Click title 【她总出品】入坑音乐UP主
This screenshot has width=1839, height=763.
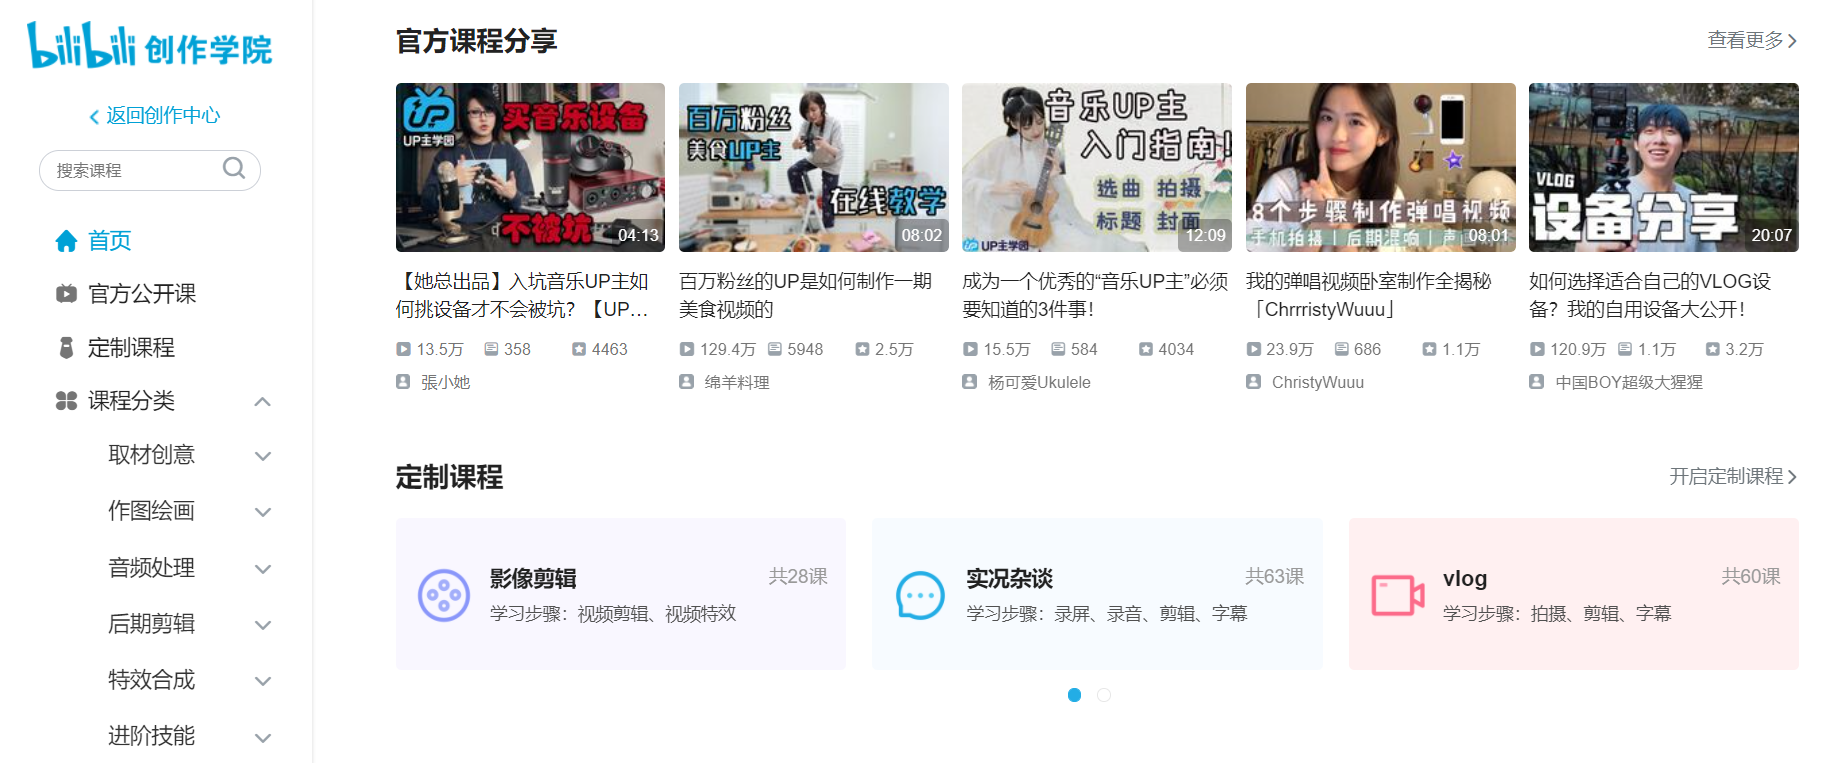(x=523, y=296)
